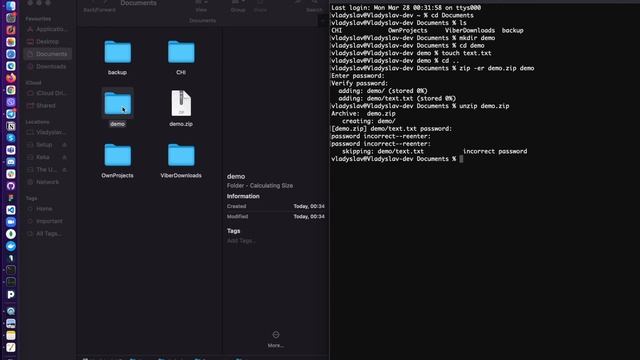Image resolution: width=640 pixels, height=360 pixels.
Task: Click 'Last login' line in Terminal
Action: click(406, 8)
